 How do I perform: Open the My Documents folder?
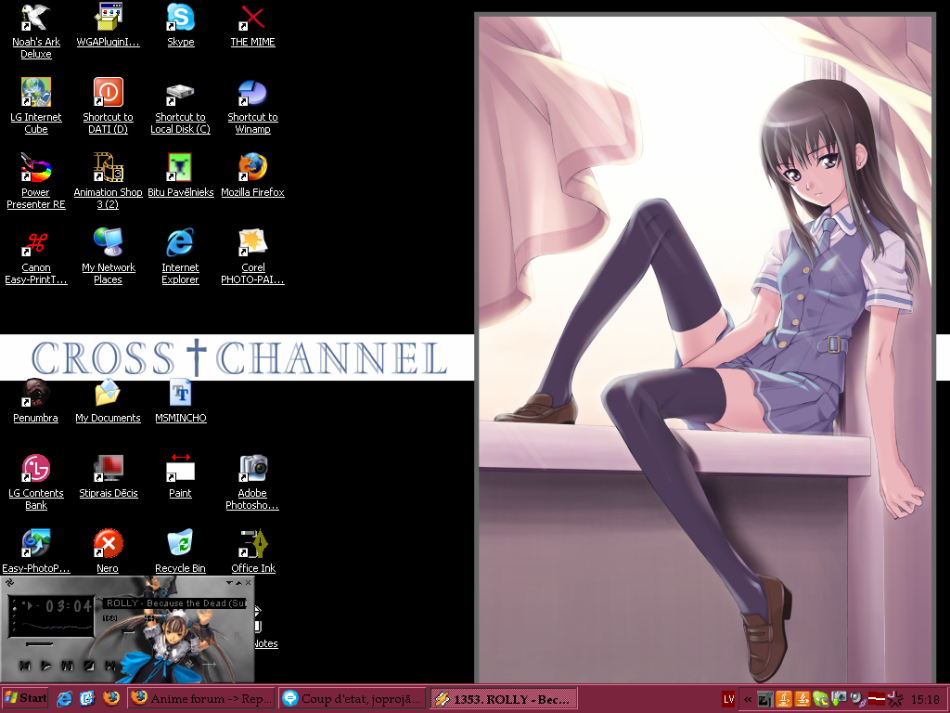[x=108, y=401]
